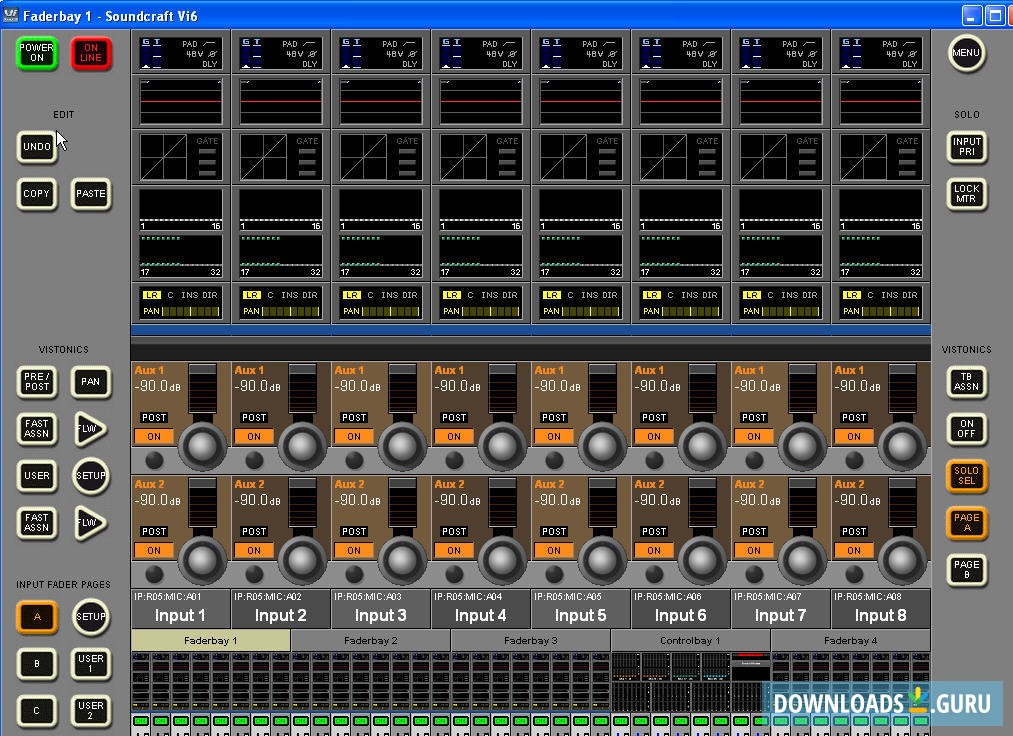This screenshot has height=736, width=1013.
Task: Toggle Aux 2 ON button for Input 3
Action: 354,550
